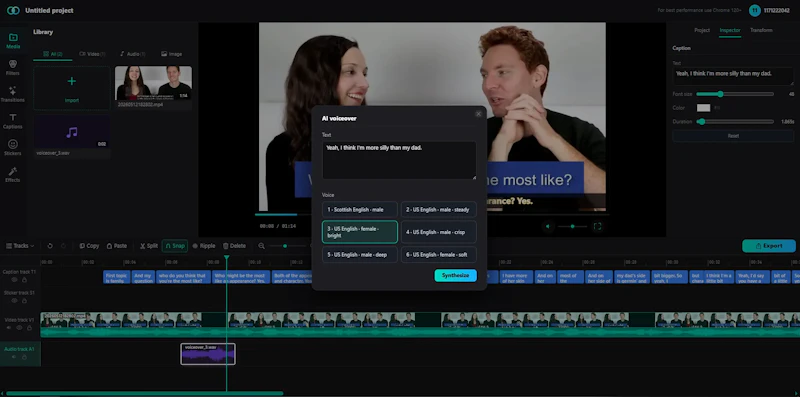Select the video thumbnail in Library
Screen dimensions: 800x397
coord(154,83)
